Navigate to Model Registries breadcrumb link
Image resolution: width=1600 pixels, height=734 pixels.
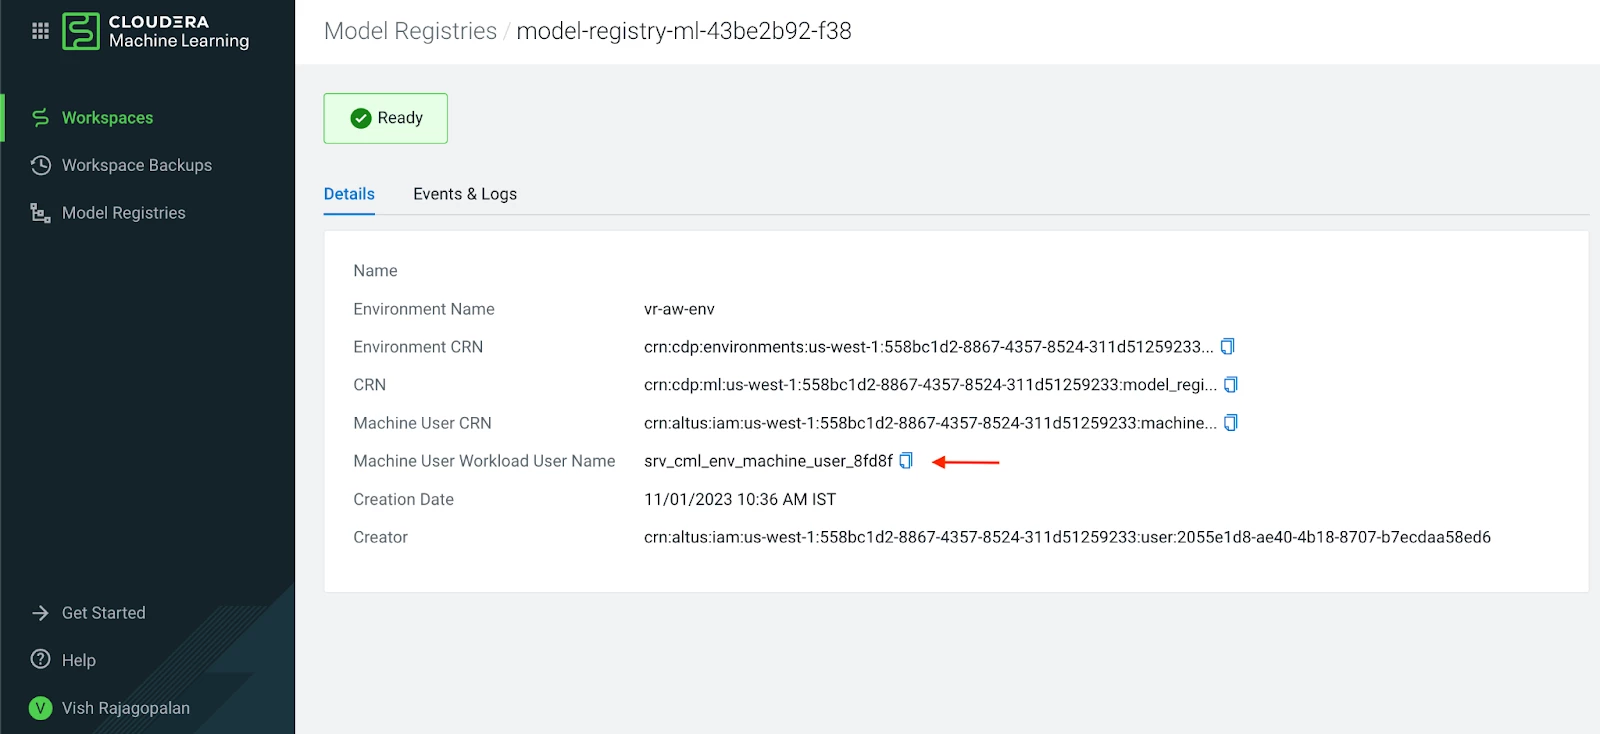point(410,31)
